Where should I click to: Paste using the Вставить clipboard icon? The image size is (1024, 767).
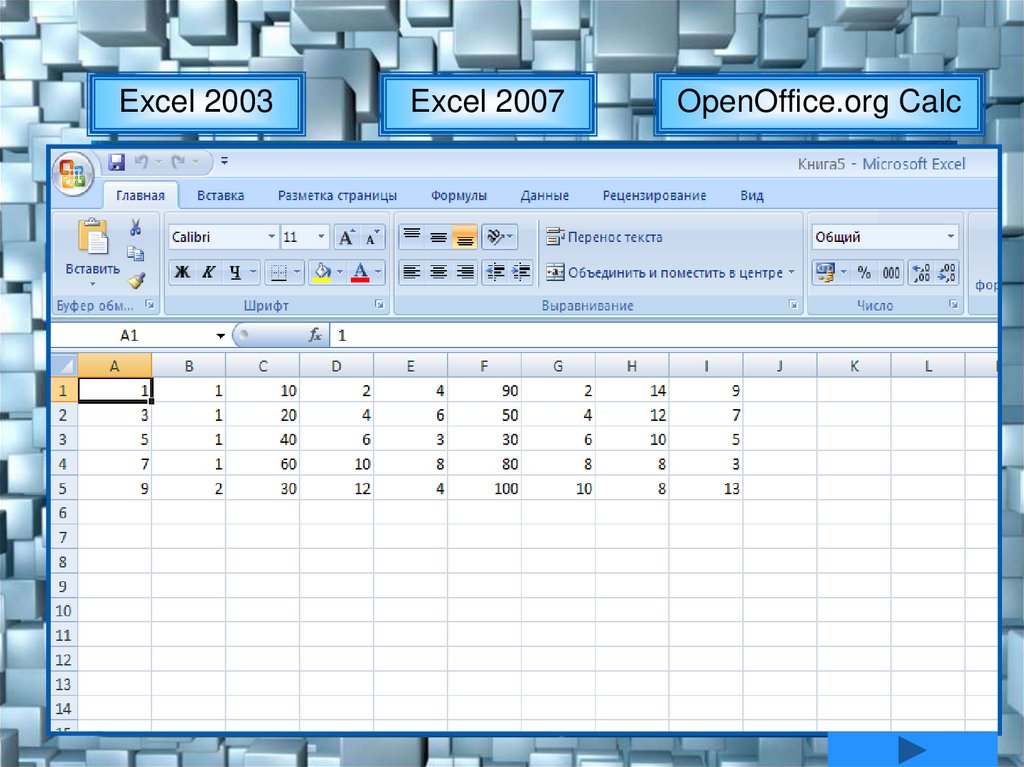click(x=93, y=237)
